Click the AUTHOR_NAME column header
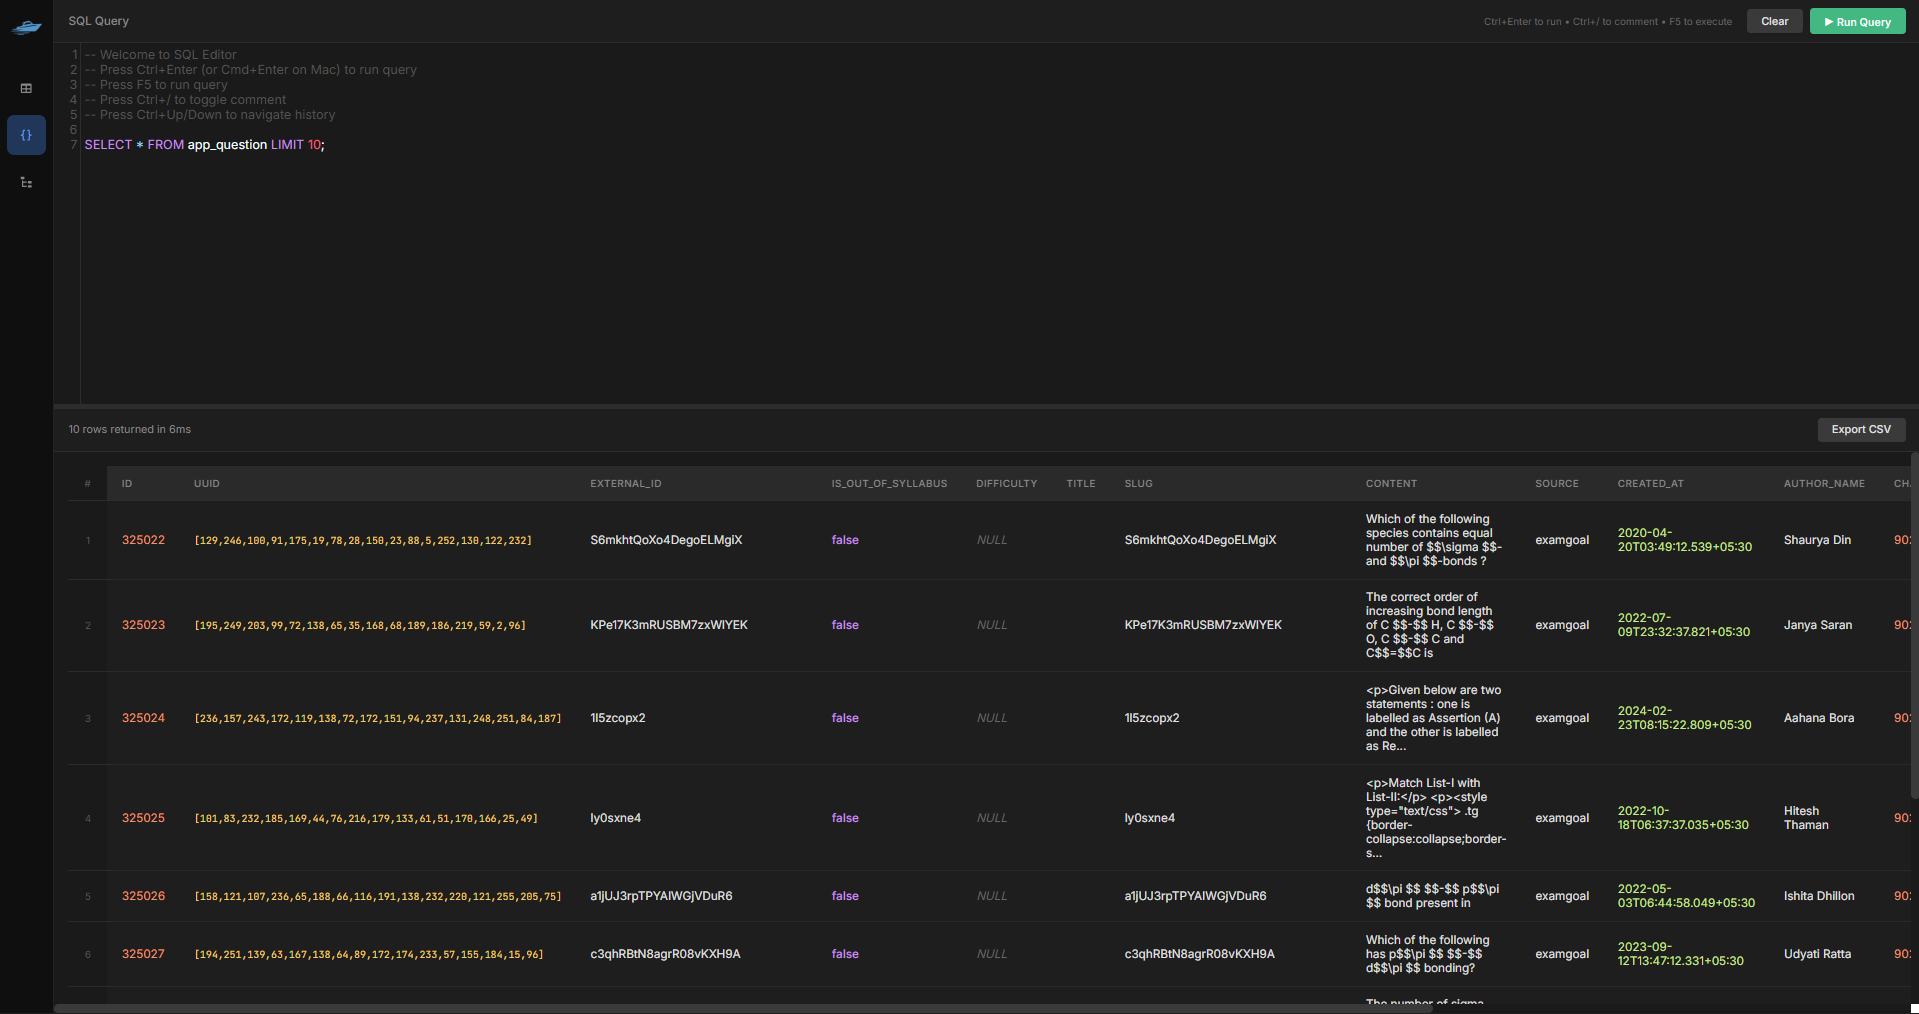This screenshot has height=1014, width=1919. (1823, 484)
